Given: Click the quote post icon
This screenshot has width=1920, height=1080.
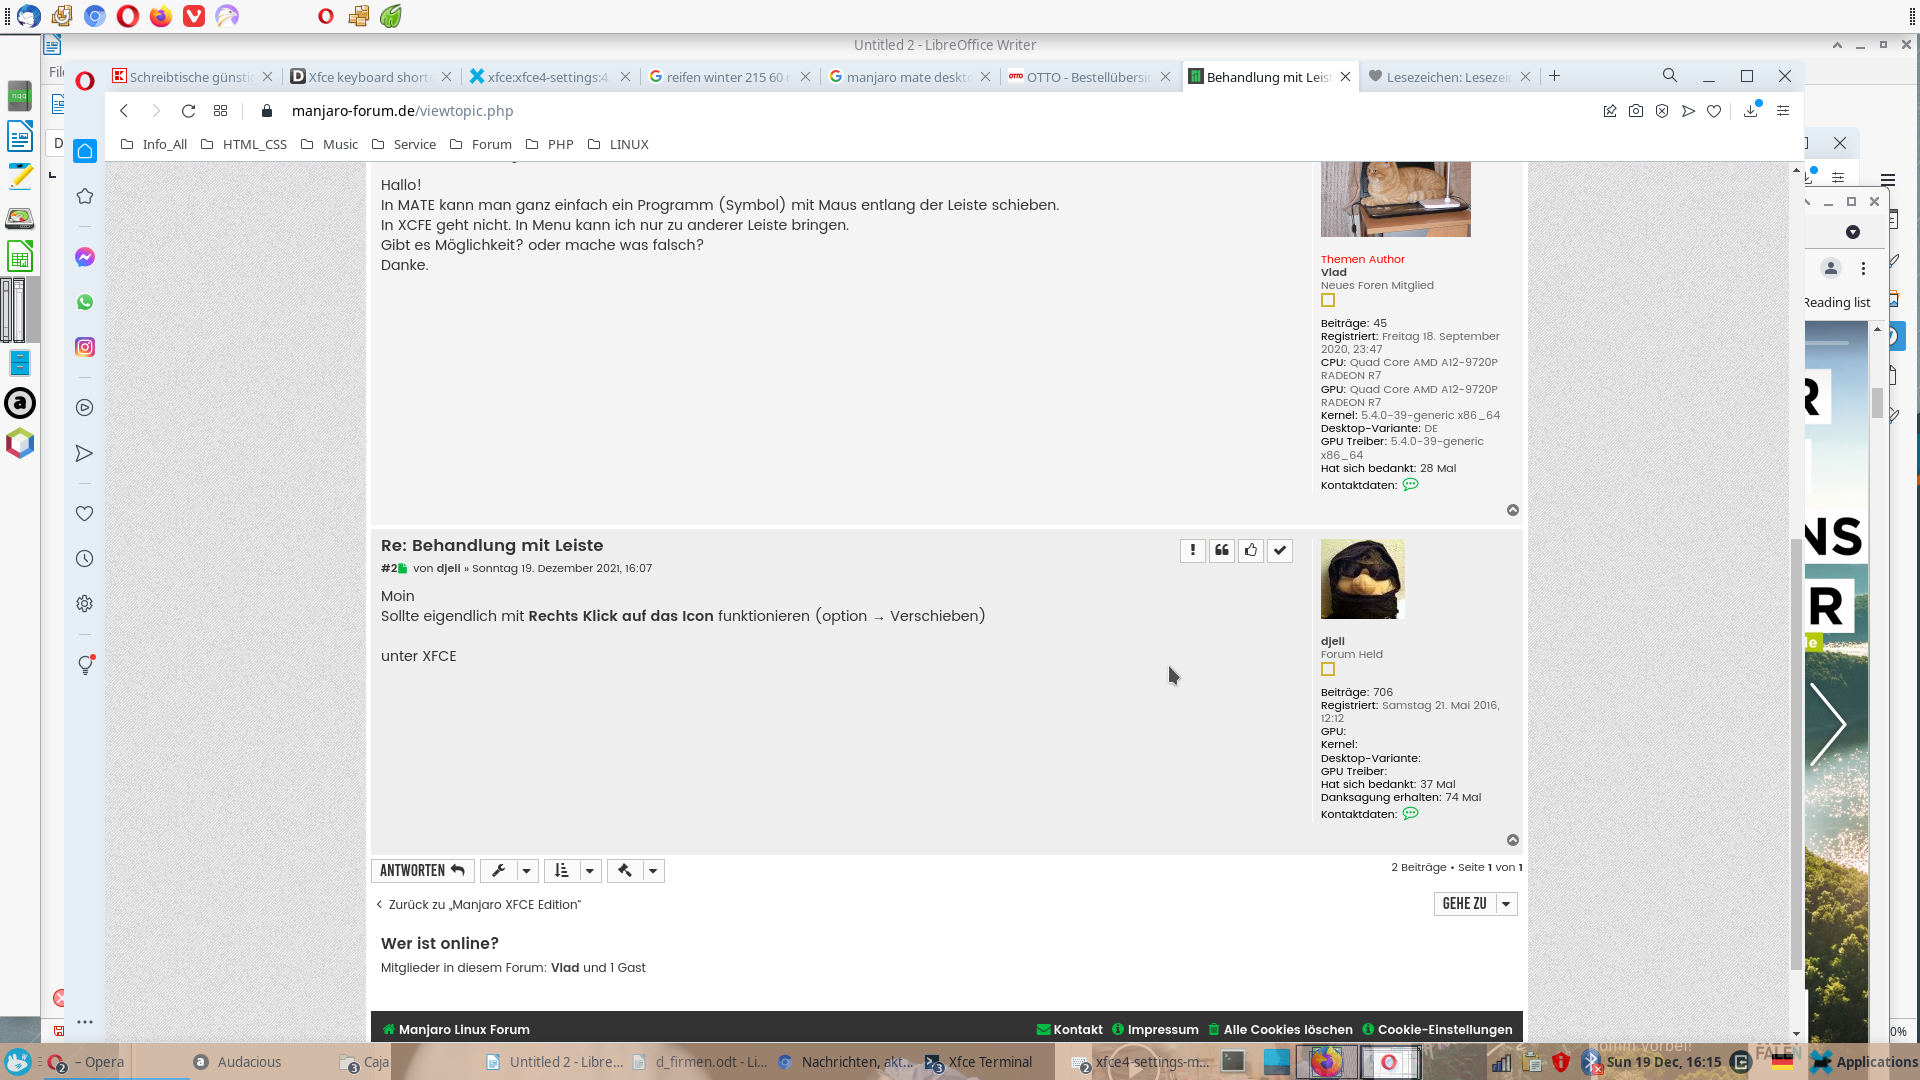Looking at the screenshot, I should pyautogui.click(x=1222, y=550).
